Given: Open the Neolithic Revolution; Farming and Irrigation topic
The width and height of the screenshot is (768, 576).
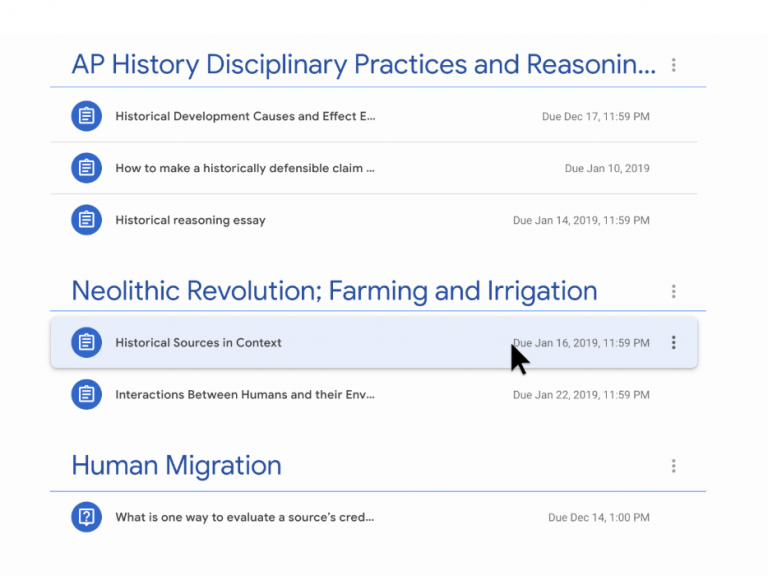Looking at the screenshot, I should [x=335, y=291].
